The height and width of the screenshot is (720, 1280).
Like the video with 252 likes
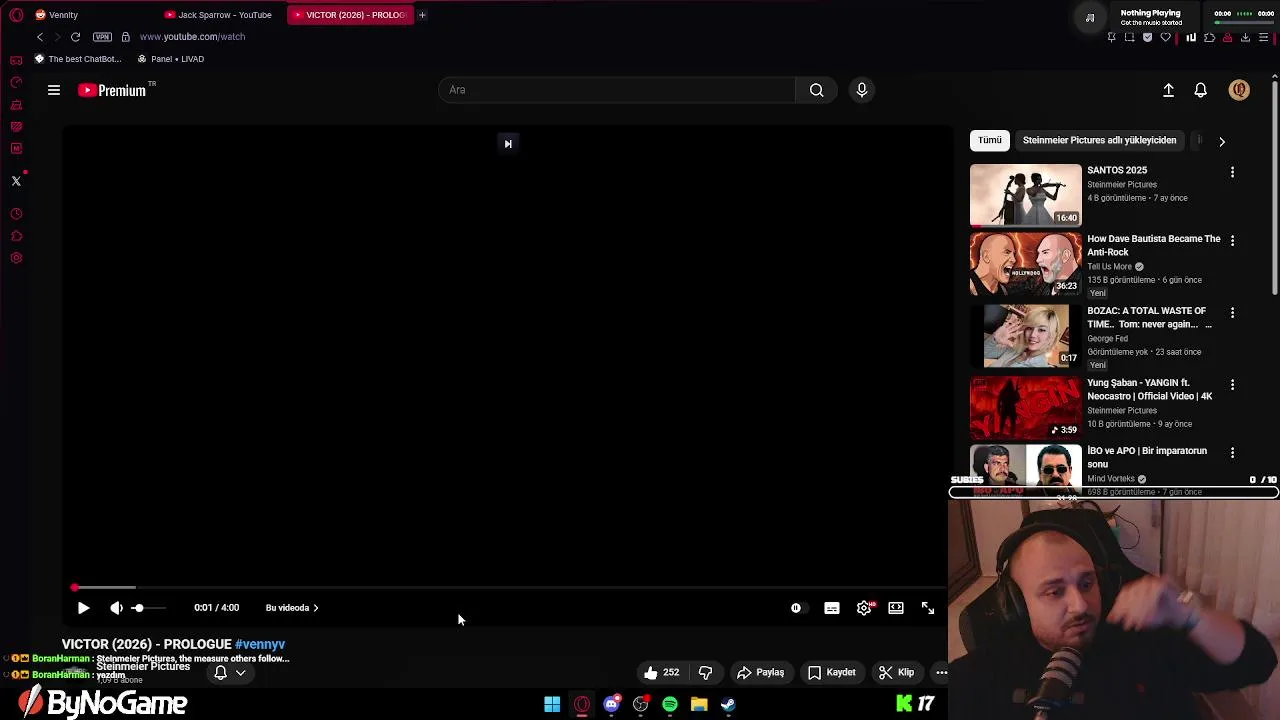coord(662,673)
